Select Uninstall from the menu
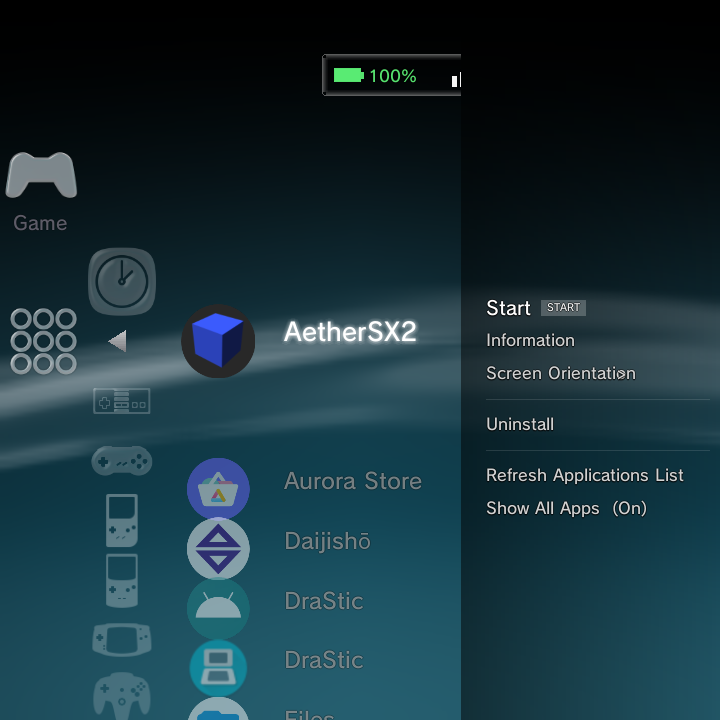This screenshot has width=720, height=720. pyautogui.click(x=520, y=424)
